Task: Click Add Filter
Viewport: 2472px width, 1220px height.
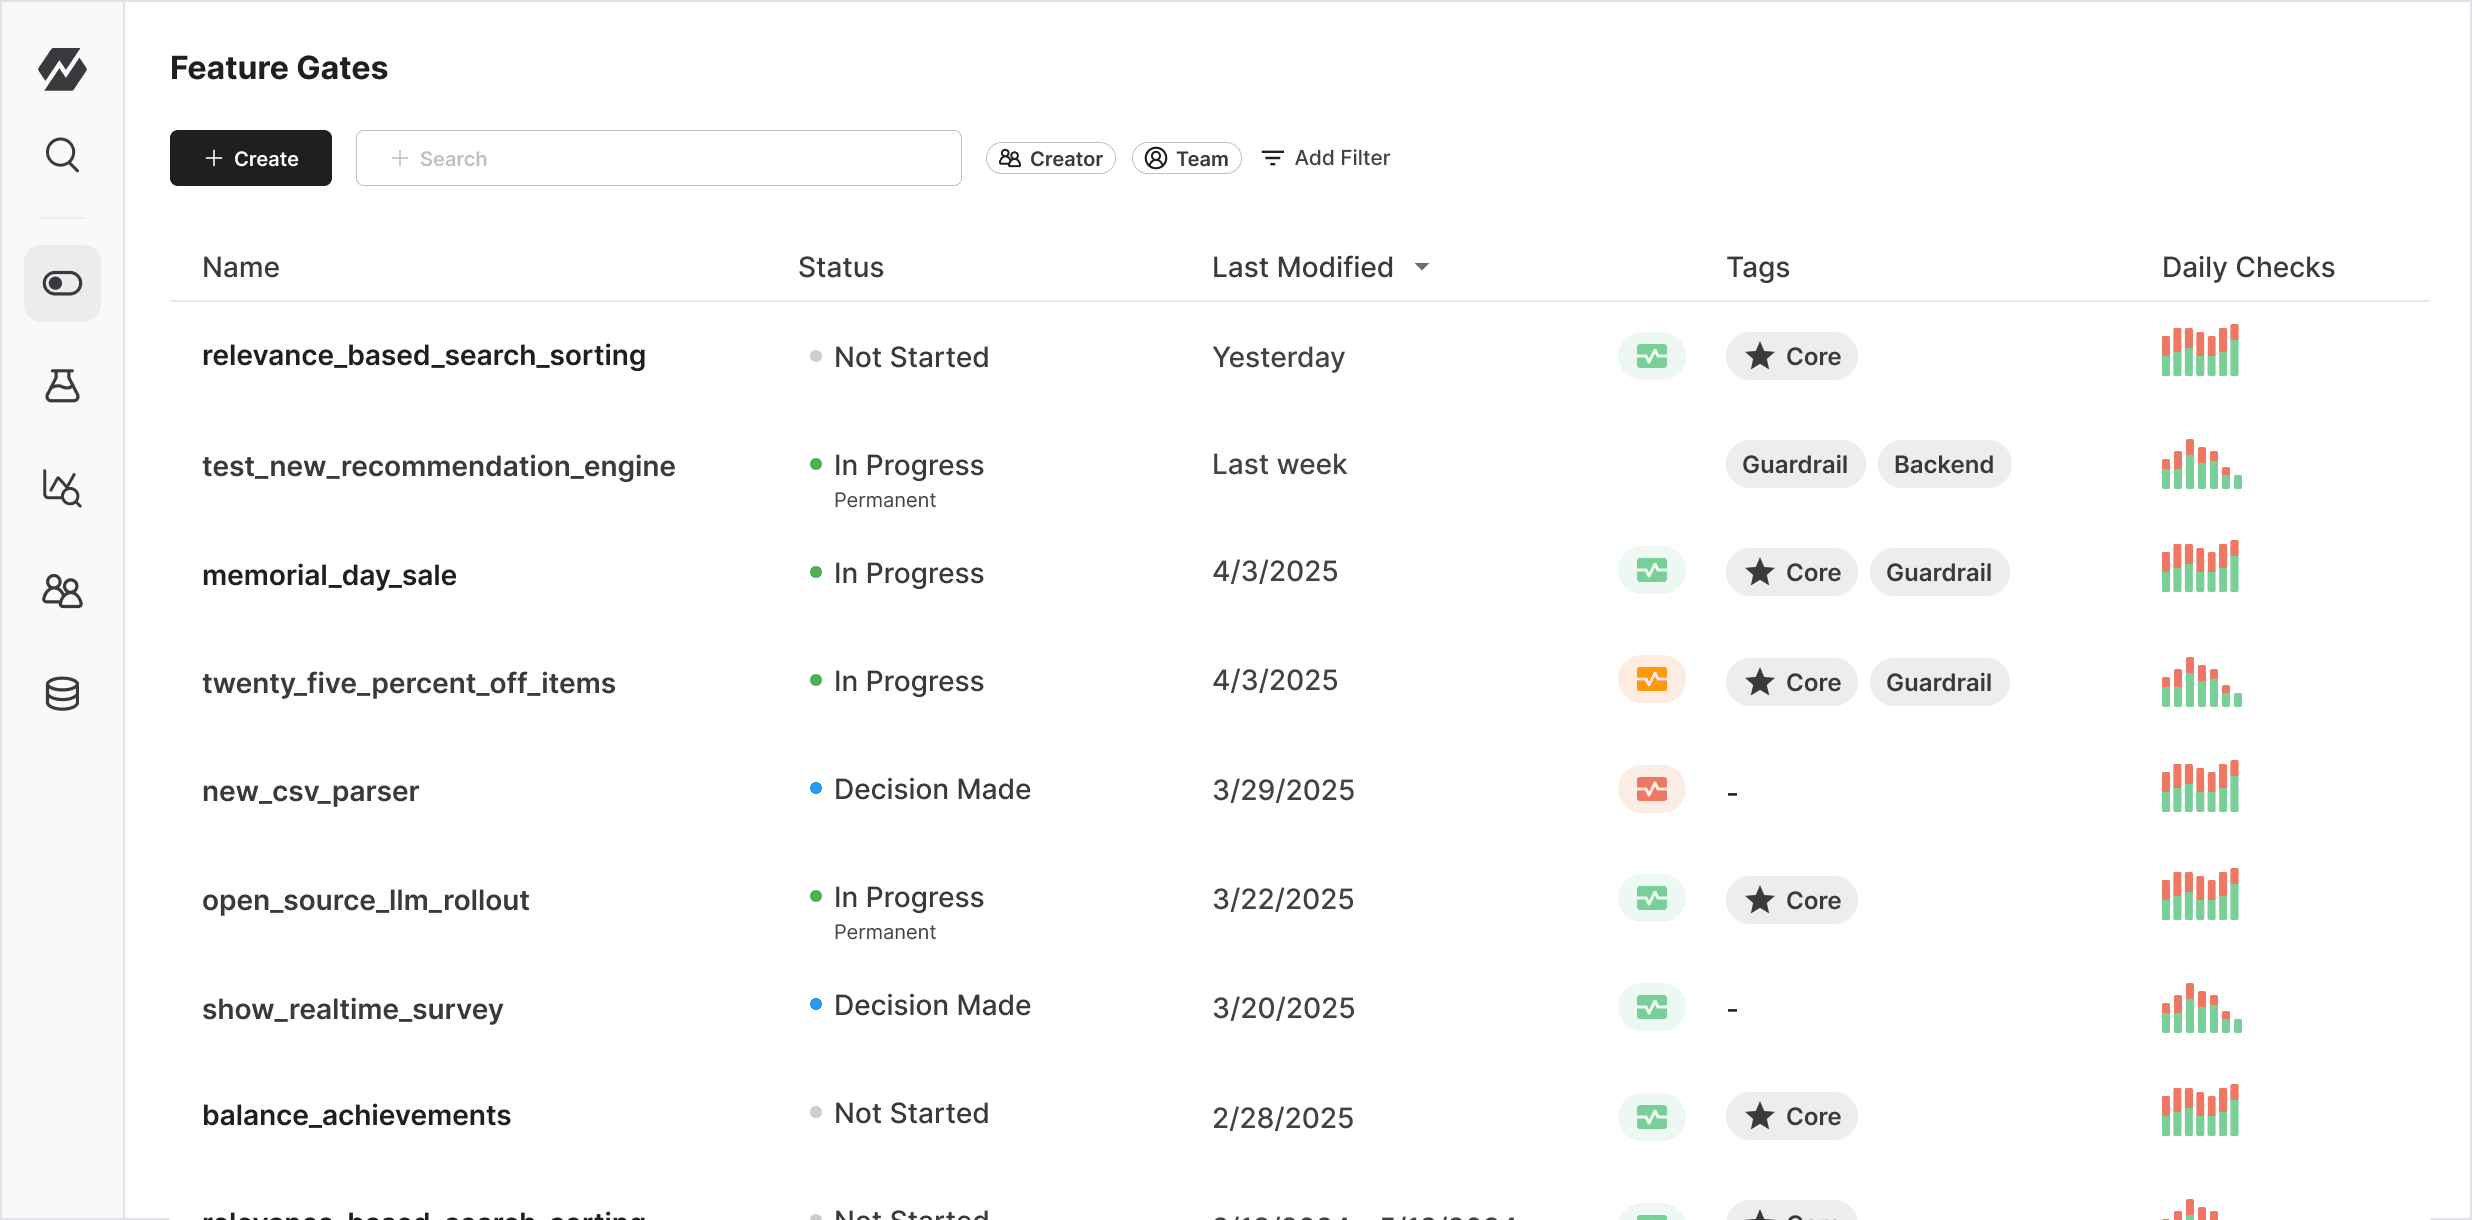Action: point(1326,158)
